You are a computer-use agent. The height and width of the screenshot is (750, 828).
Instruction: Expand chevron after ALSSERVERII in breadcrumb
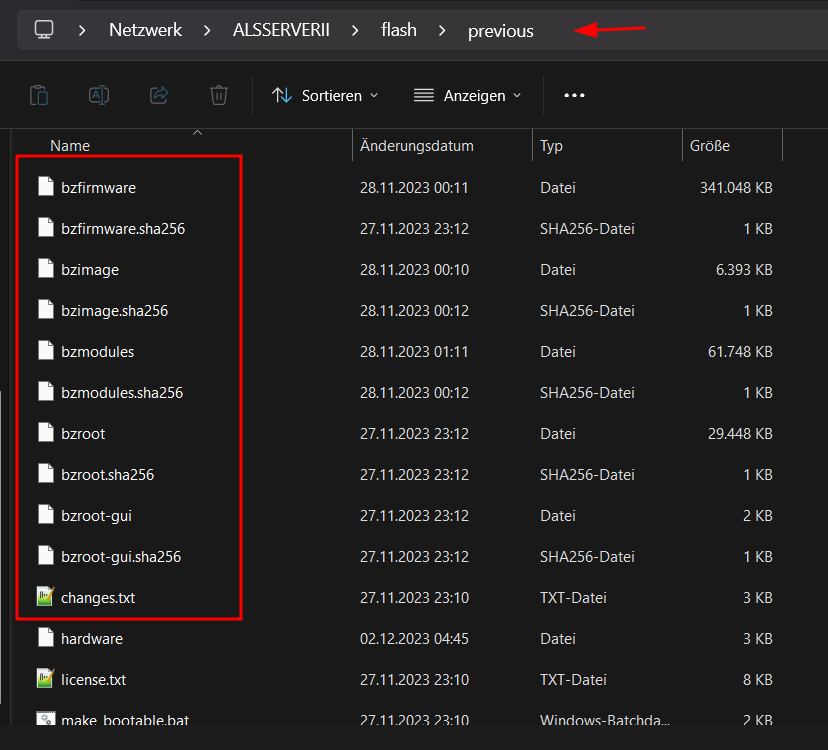[355, 31]
